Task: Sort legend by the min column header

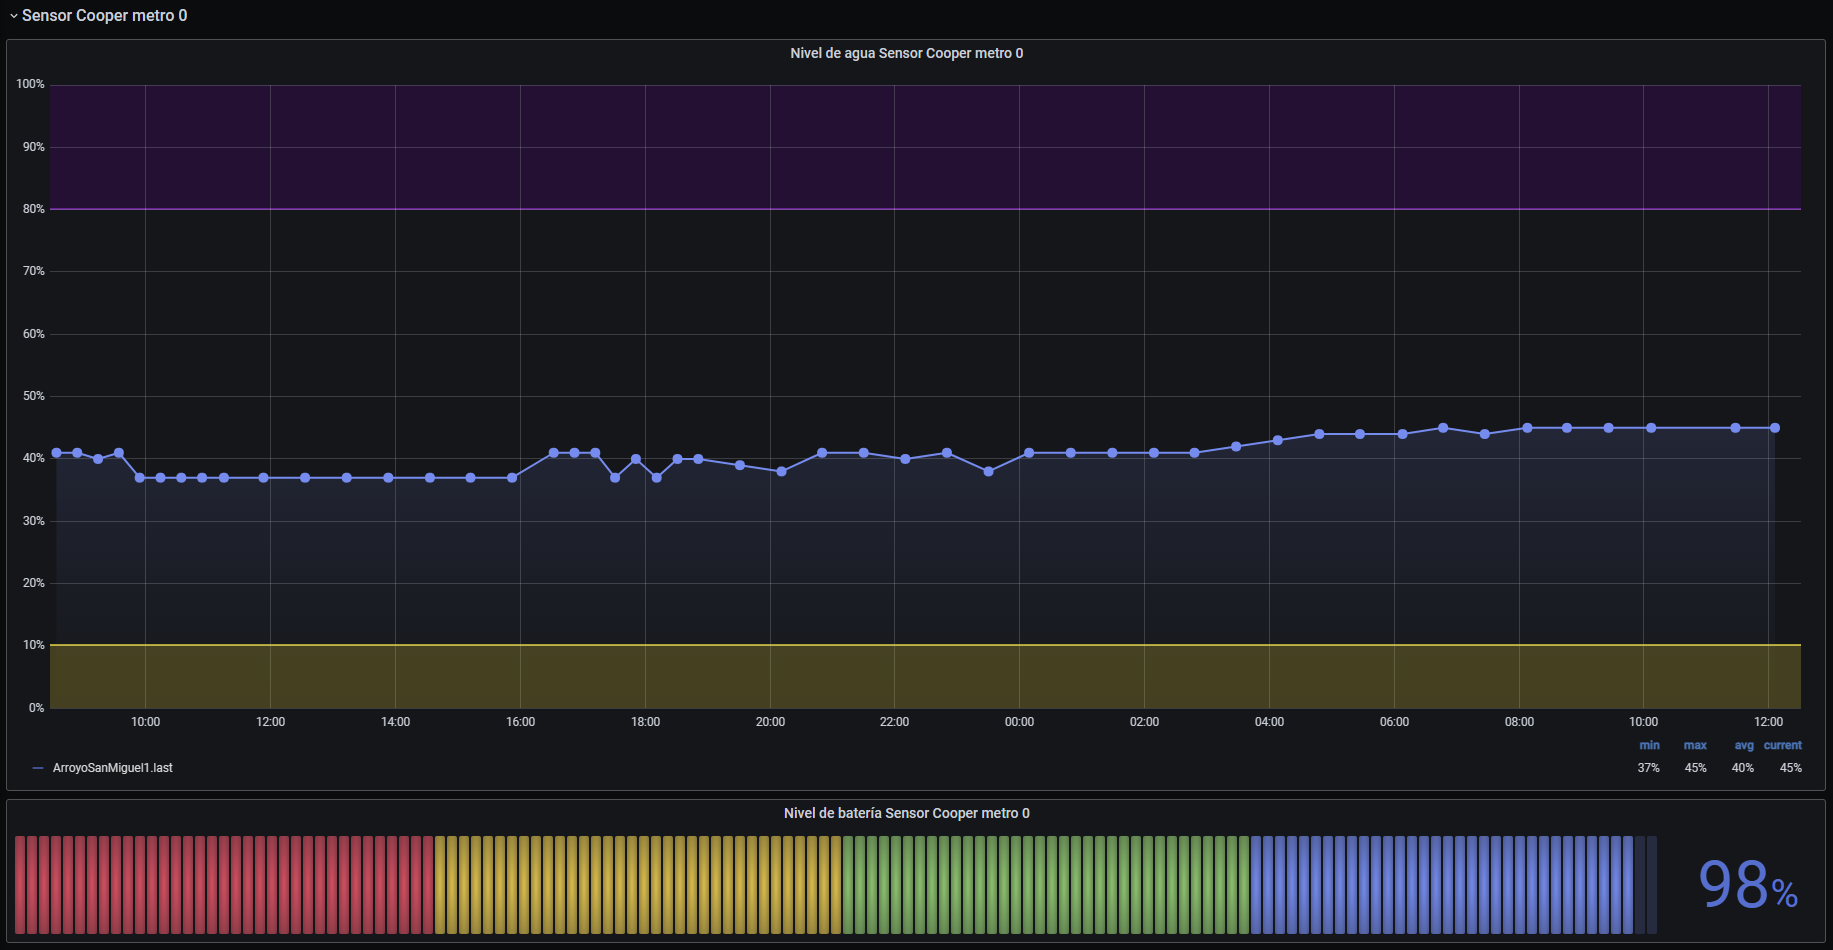Action: pyautogui.click(x=1649, y=745)
